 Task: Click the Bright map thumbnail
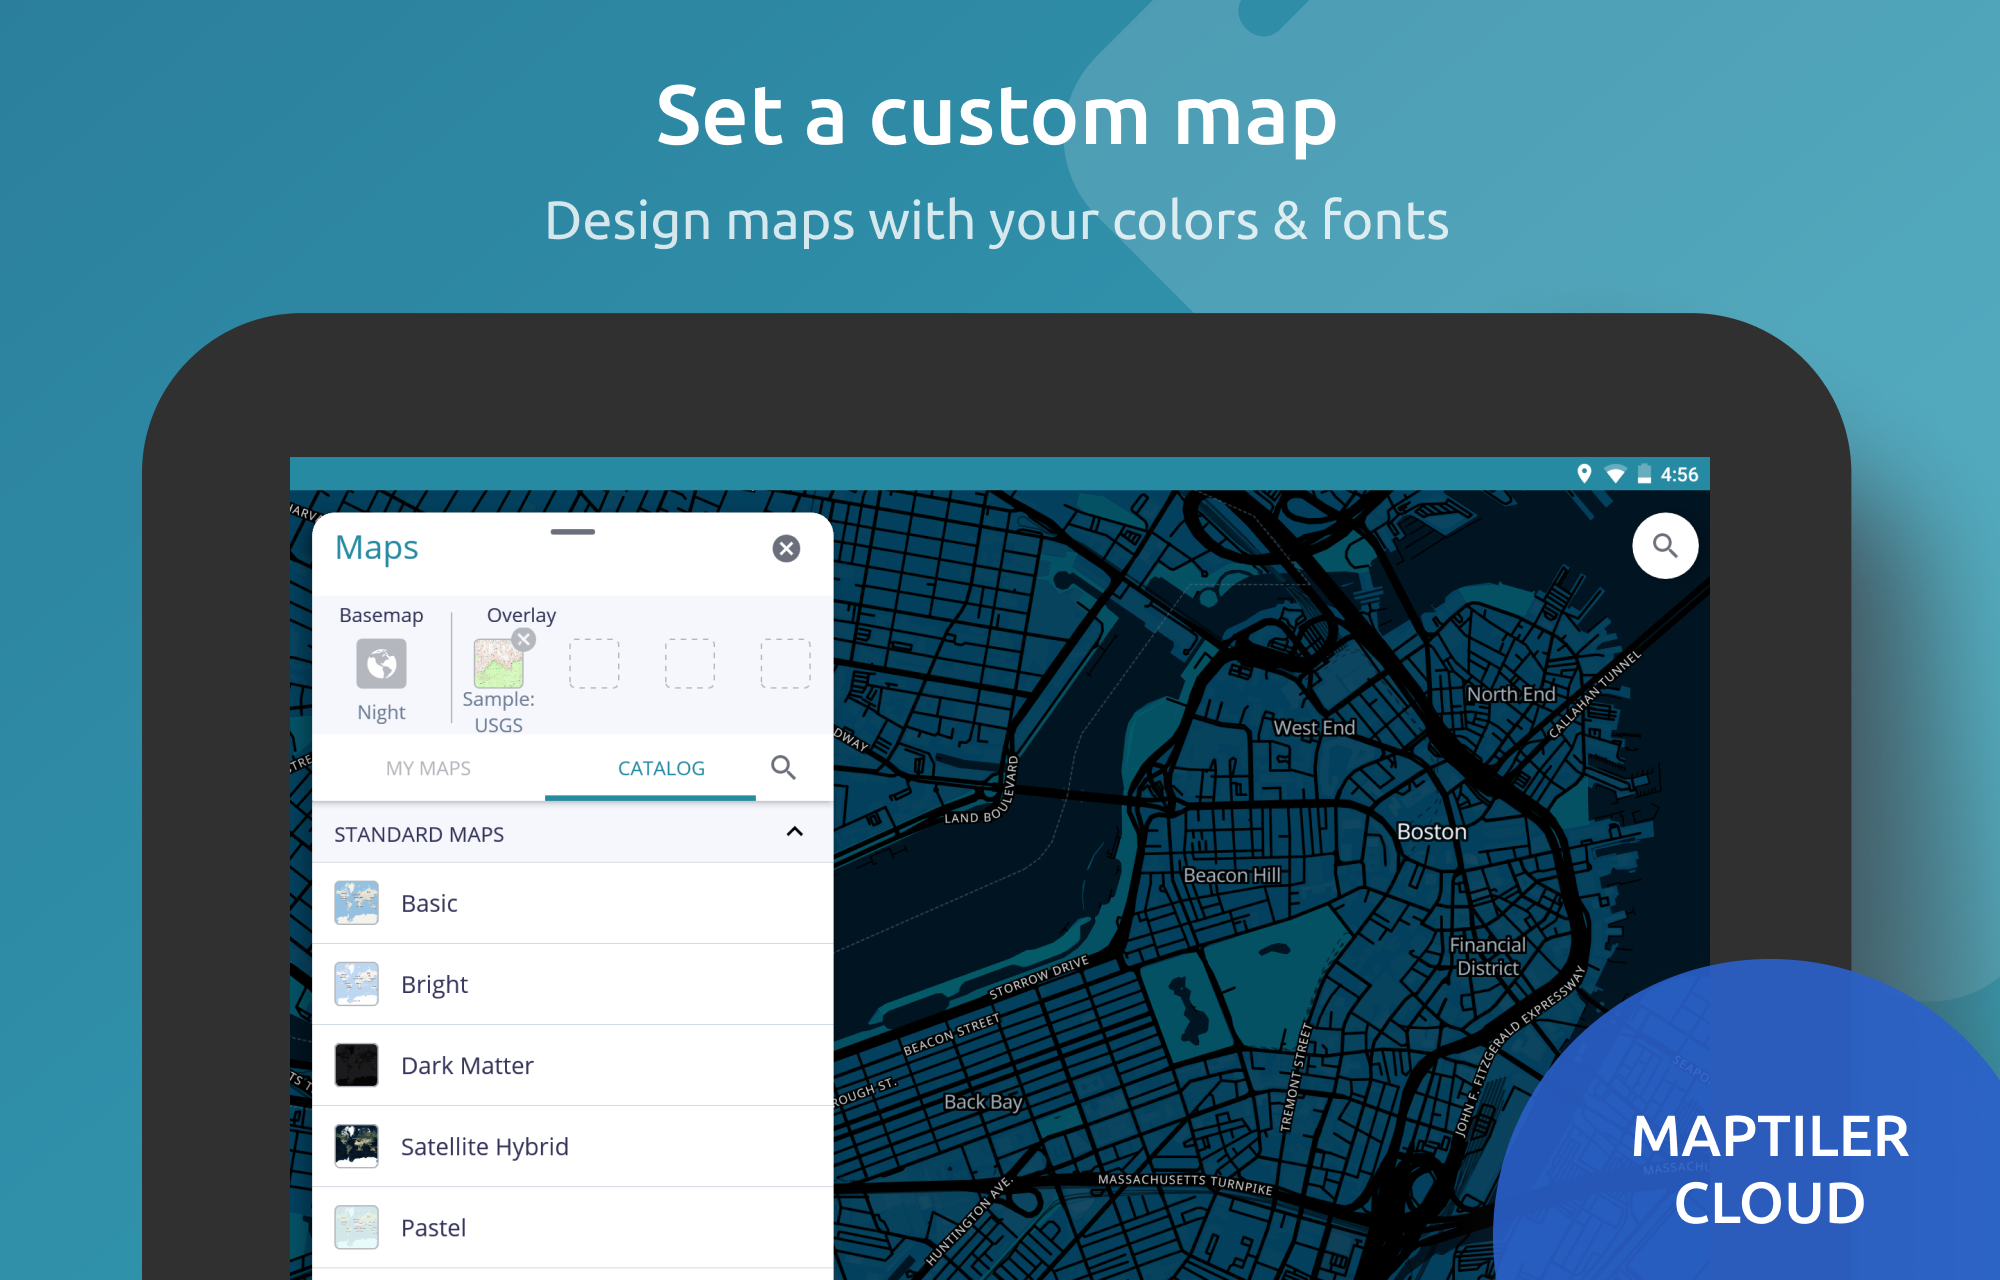tap(357, 984)
